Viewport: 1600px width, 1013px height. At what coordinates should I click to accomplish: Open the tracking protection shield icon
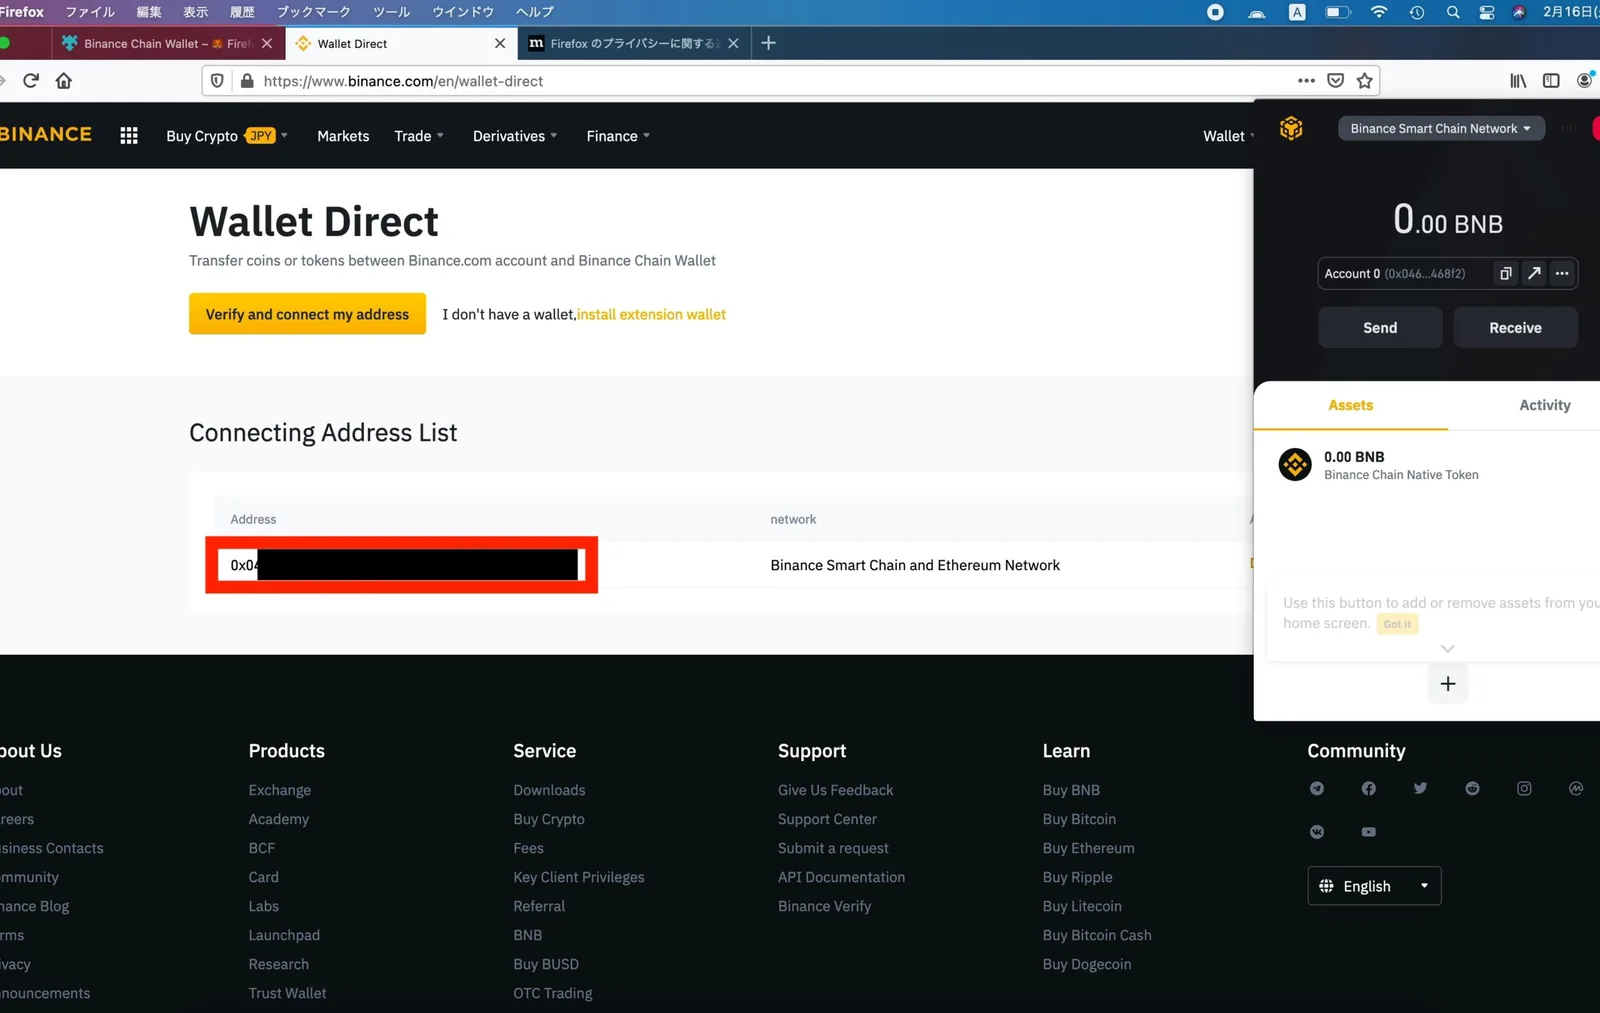[217, 81]
